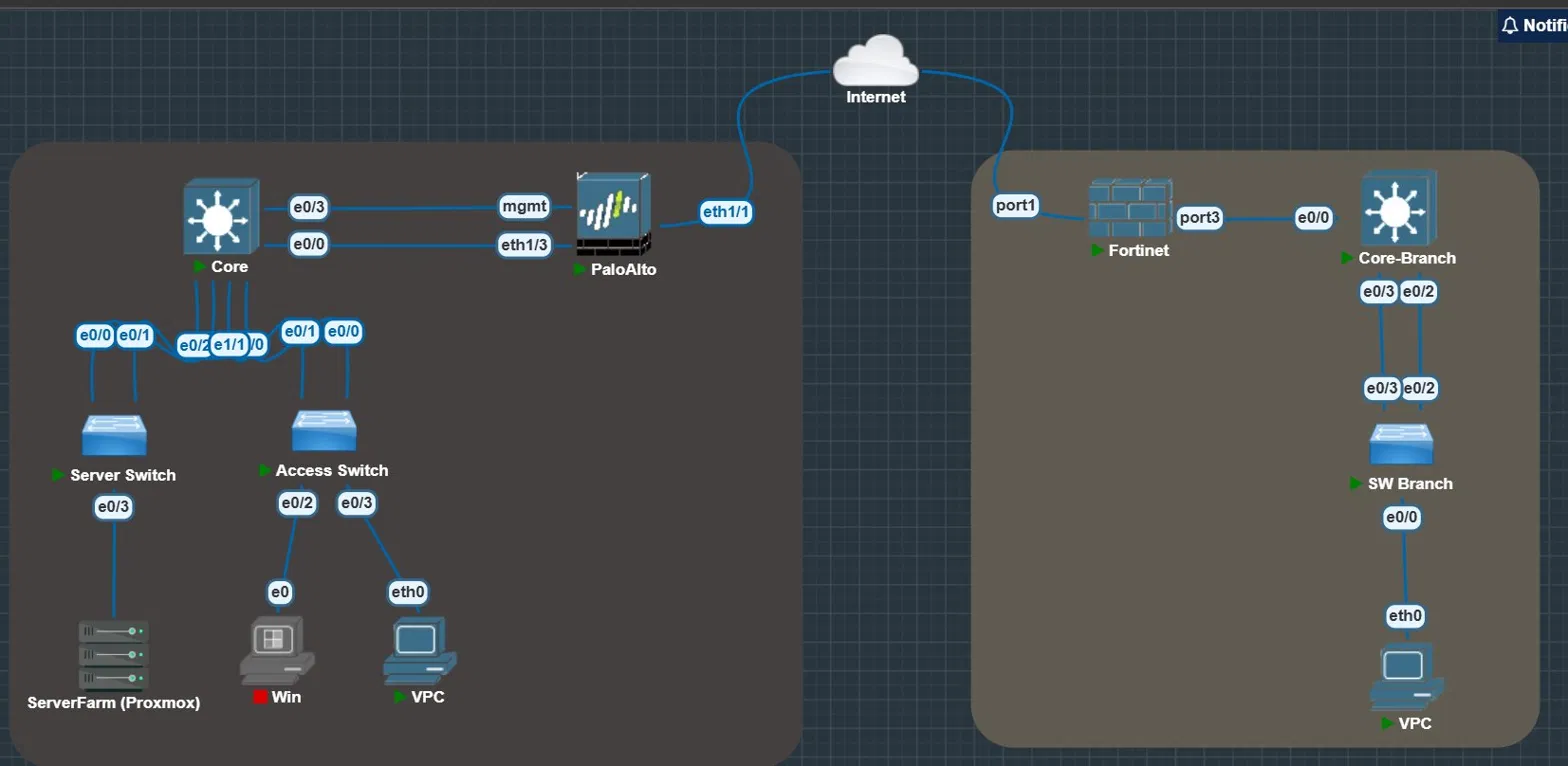The width and height of the screenshot is (1568, 766).
Task: Click the mgmt interface label on PaloAlto
Action: click(525, 207)
